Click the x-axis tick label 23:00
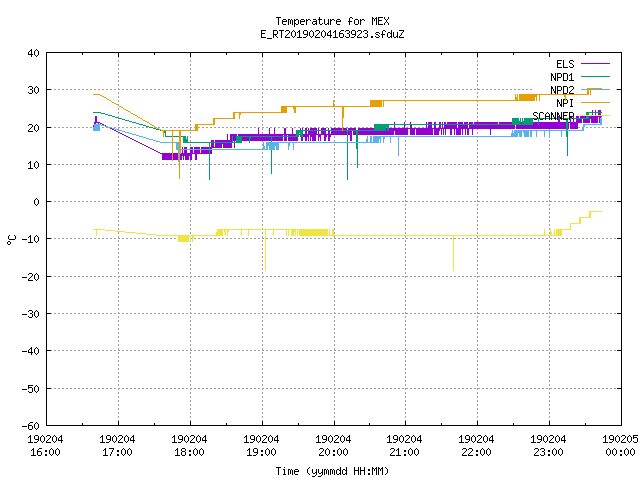The image size is (640, 480). 548,452
